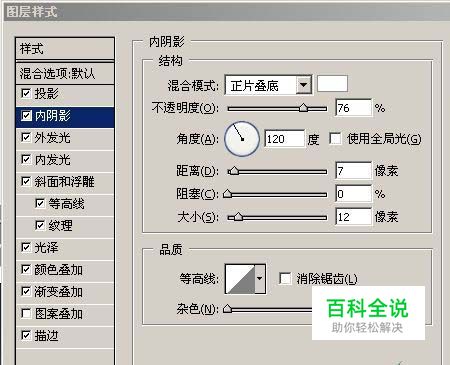Toggle the 渐变叠加 checkbox

tap(26, 291)
